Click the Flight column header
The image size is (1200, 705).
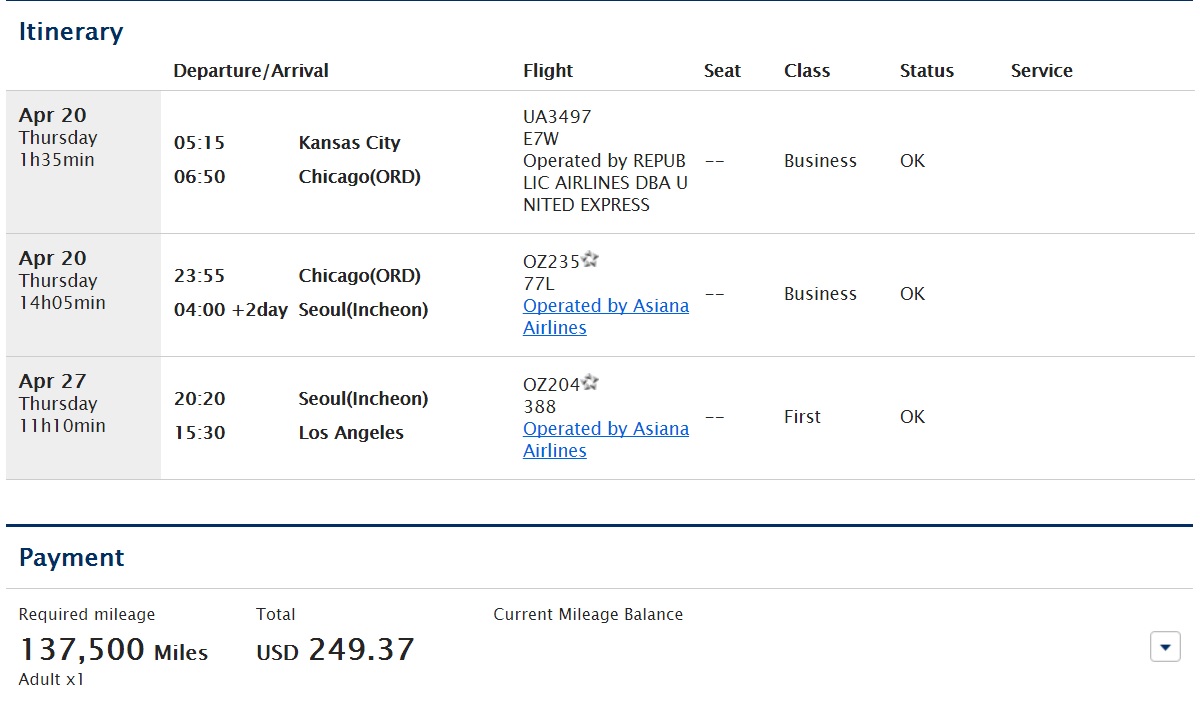pos(548,71)
